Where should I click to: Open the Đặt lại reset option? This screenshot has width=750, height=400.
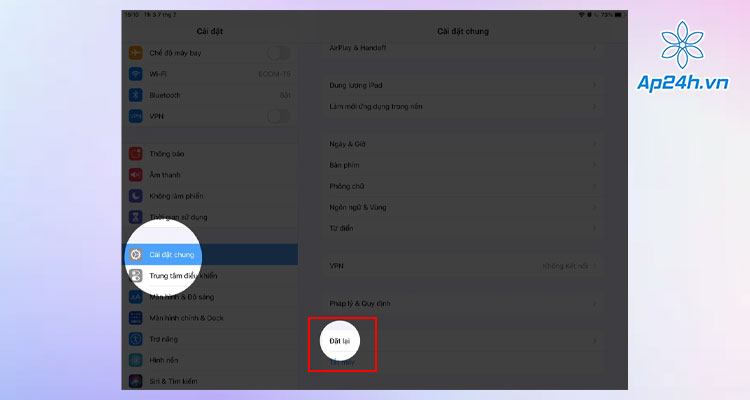(464, 341)
